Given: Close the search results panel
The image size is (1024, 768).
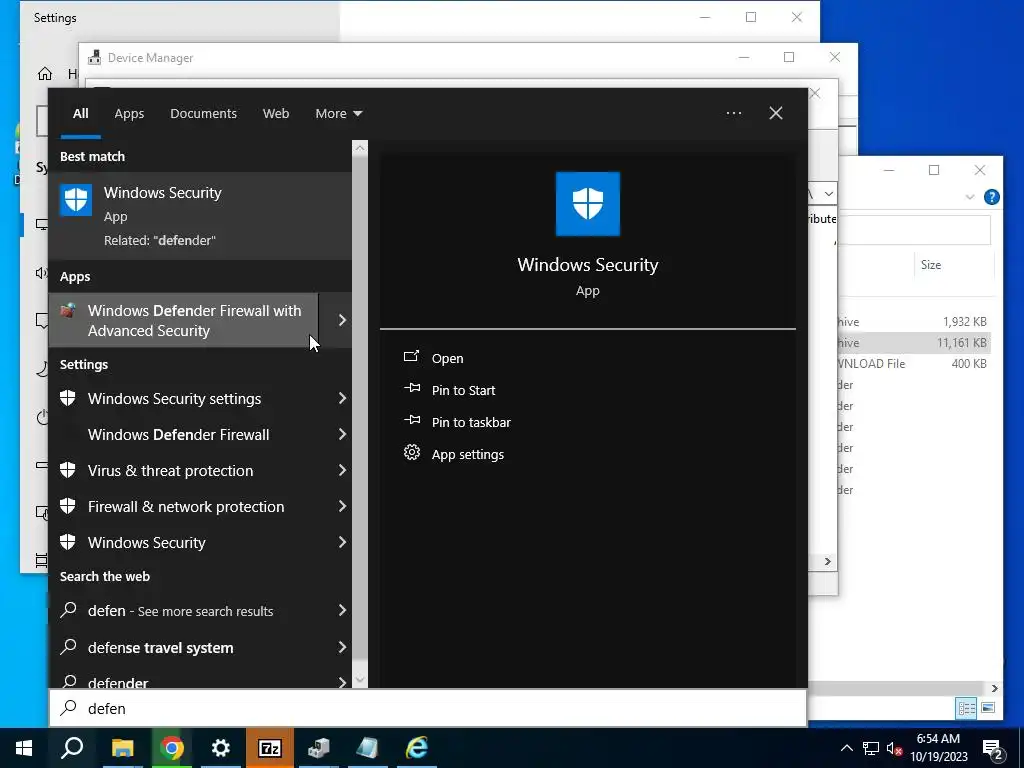Looking at the screenshot, I should (776, 113).
